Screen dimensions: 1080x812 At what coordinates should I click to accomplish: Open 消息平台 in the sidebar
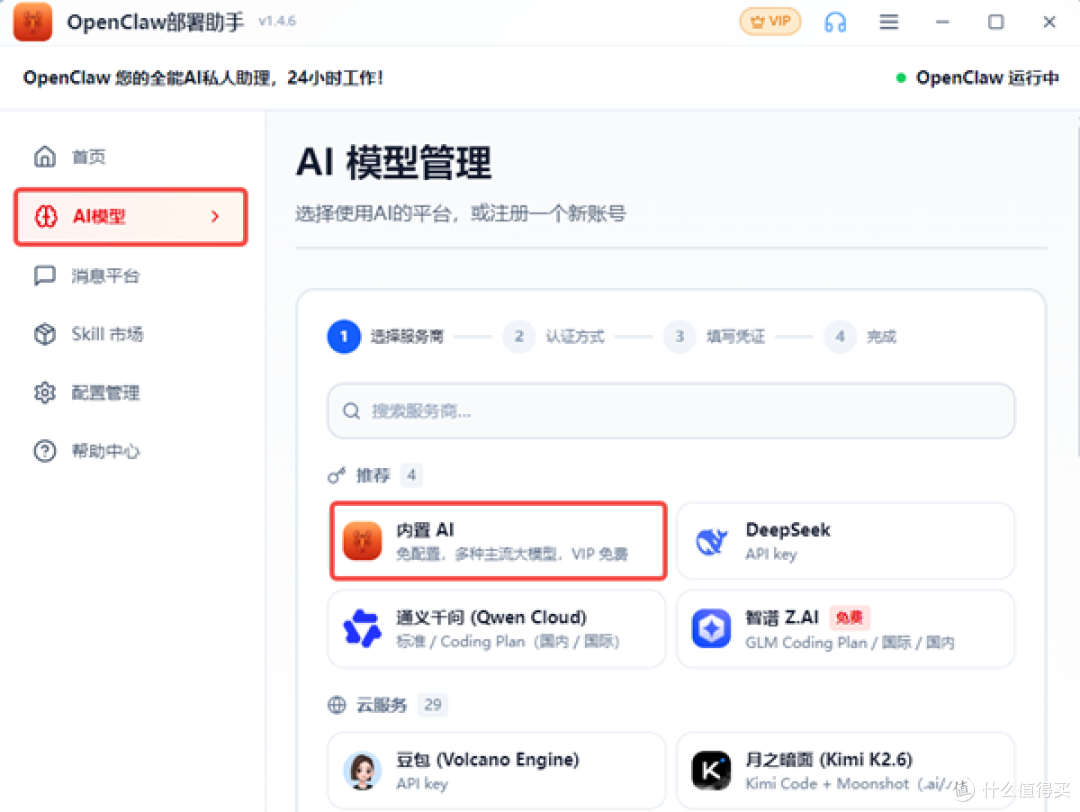(x=131, y=275)
